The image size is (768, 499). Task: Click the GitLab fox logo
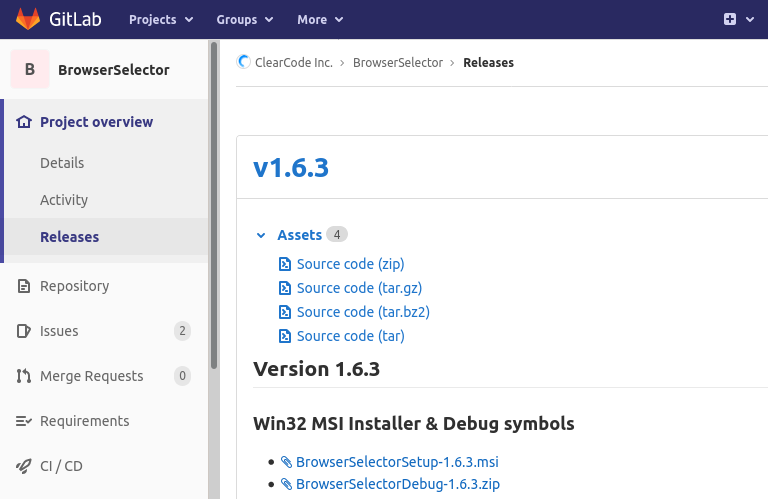[28, 19]
